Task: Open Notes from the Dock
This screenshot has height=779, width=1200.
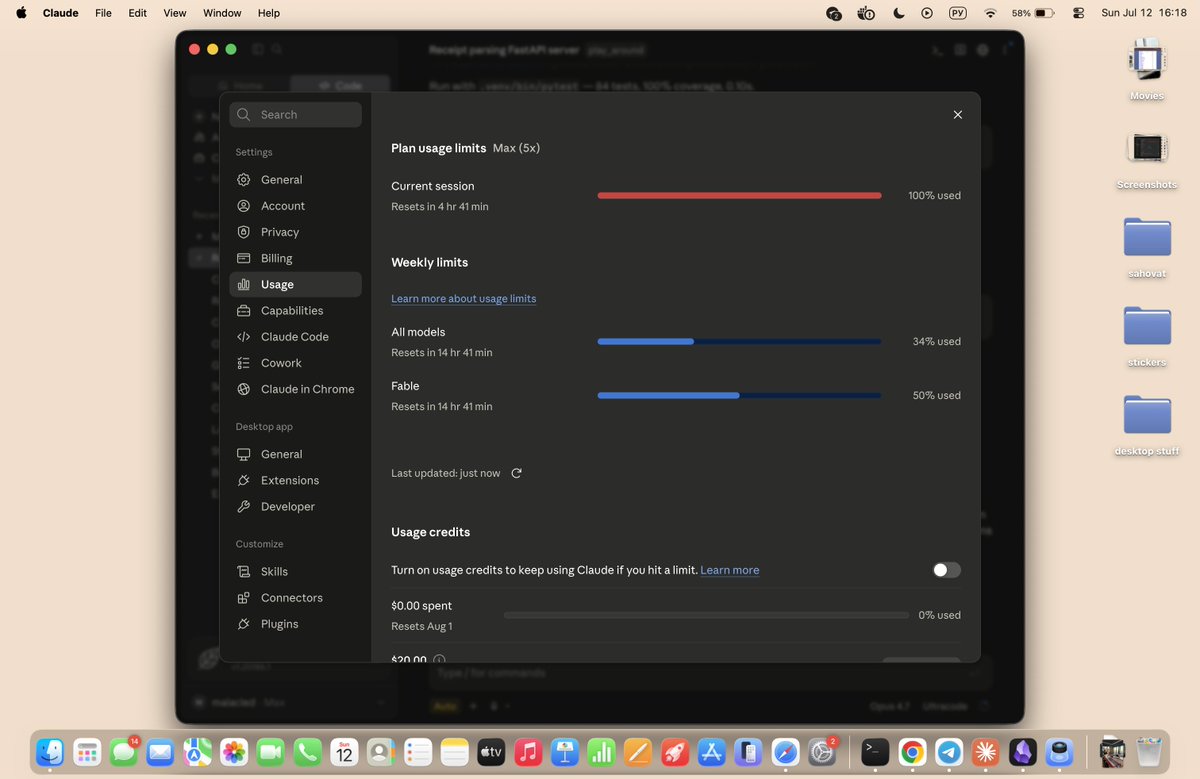Action: tap(454, 752)
